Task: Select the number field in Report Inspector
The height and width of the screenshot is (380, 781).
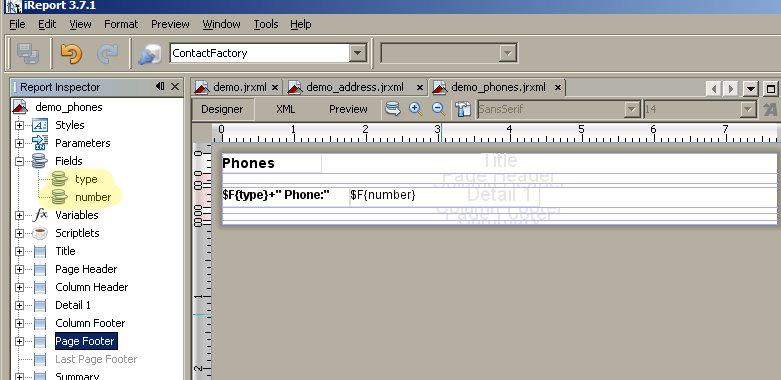Action: point(93,197)
